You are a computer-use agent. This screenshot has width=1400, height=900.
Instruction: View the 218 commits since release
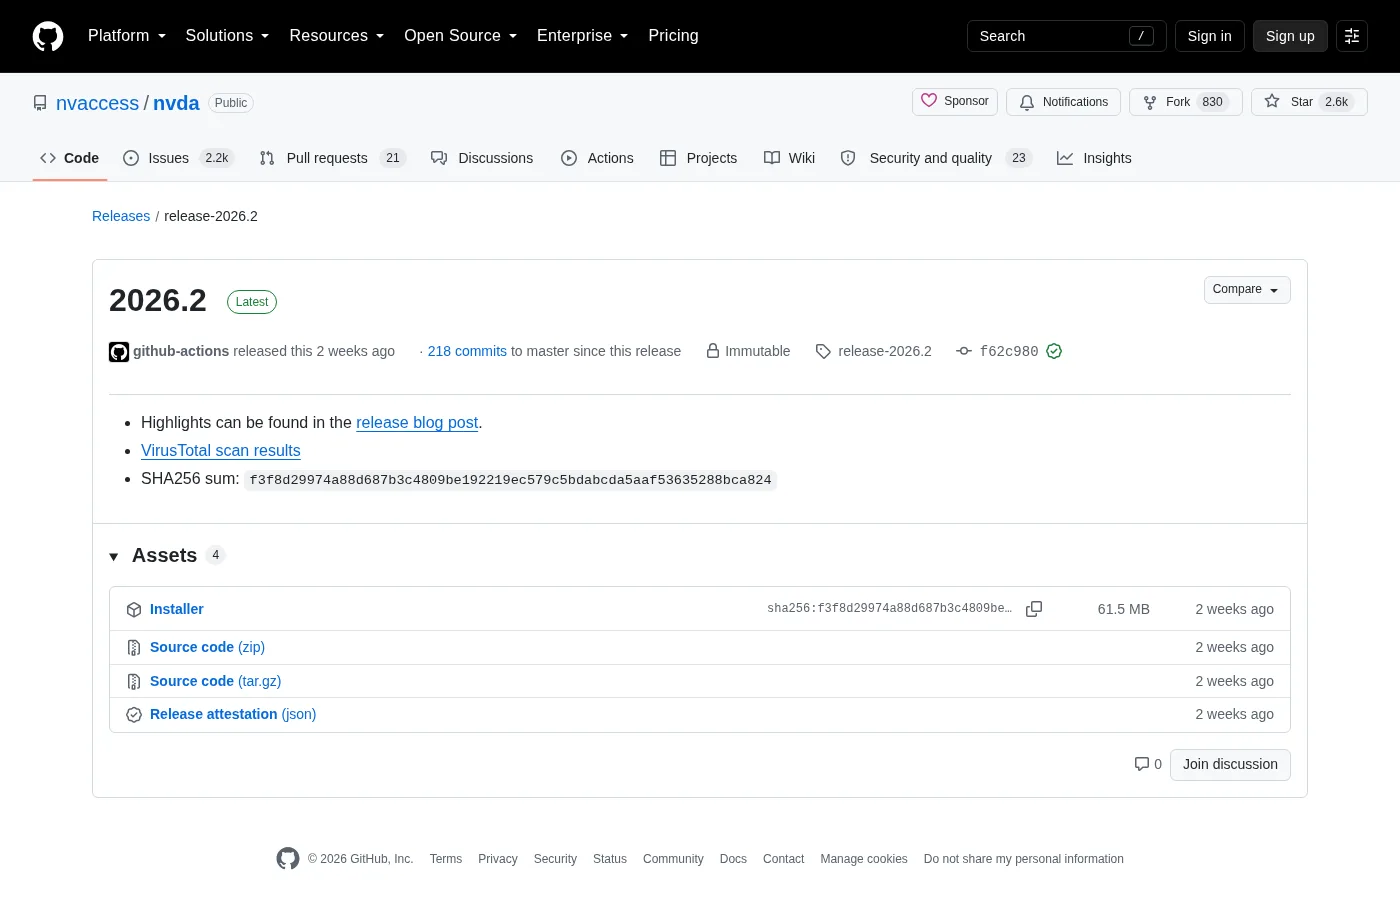(x=467, y=351)
